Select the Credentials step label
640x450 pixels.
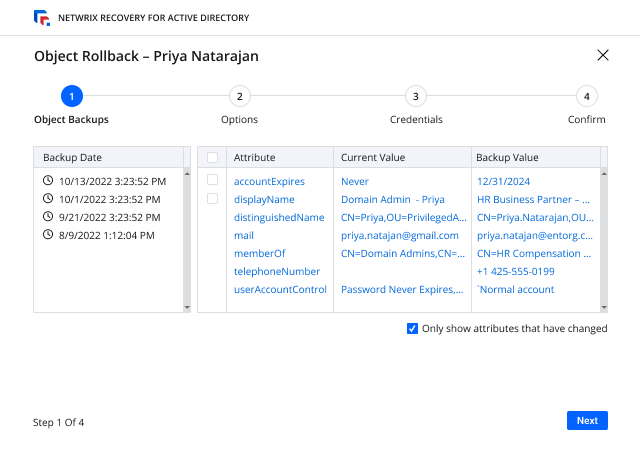coord(416,119)
